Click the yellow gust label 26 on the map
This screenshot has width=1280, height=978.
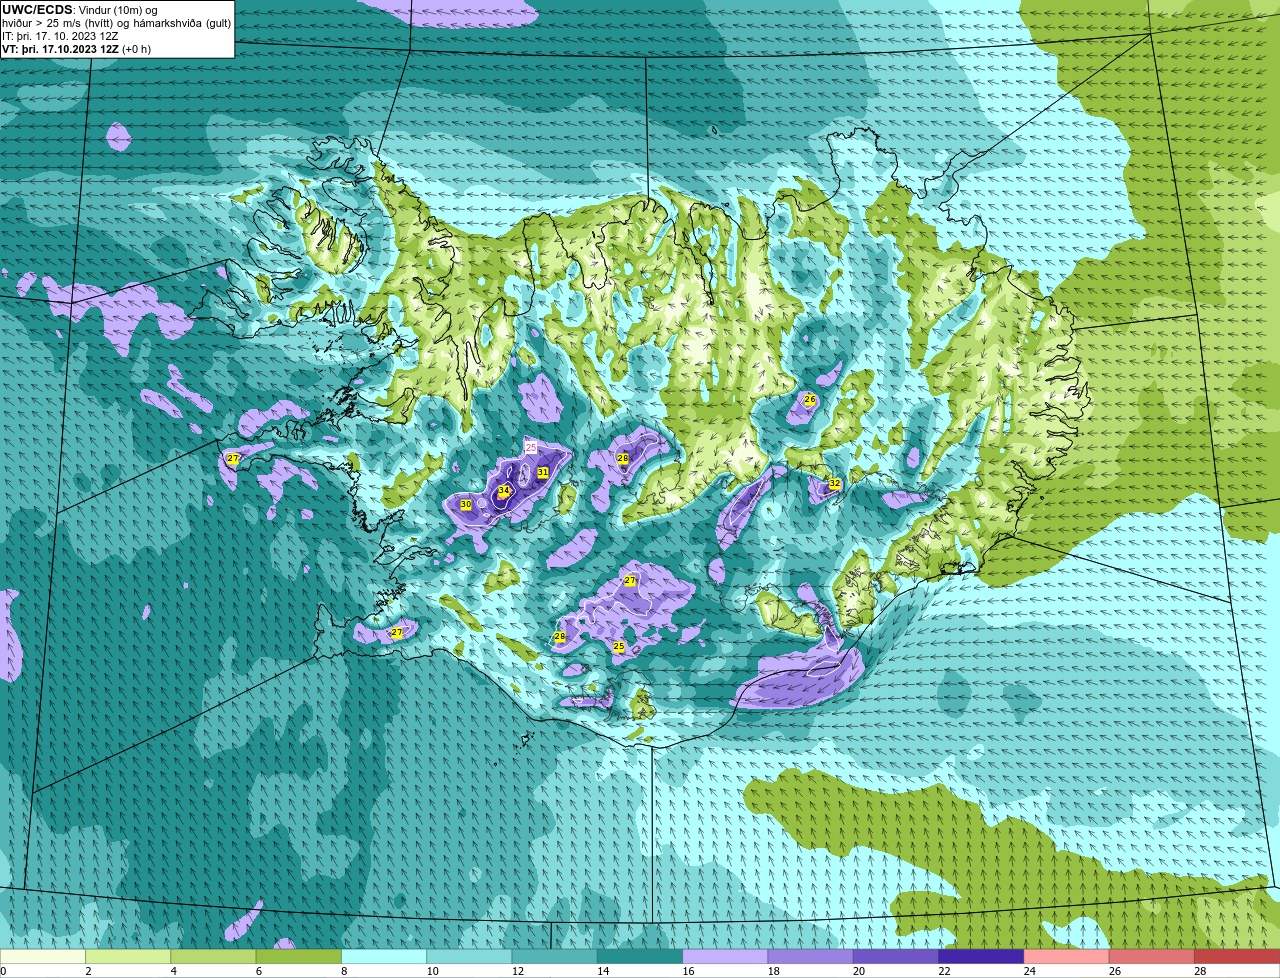(810, 400)
